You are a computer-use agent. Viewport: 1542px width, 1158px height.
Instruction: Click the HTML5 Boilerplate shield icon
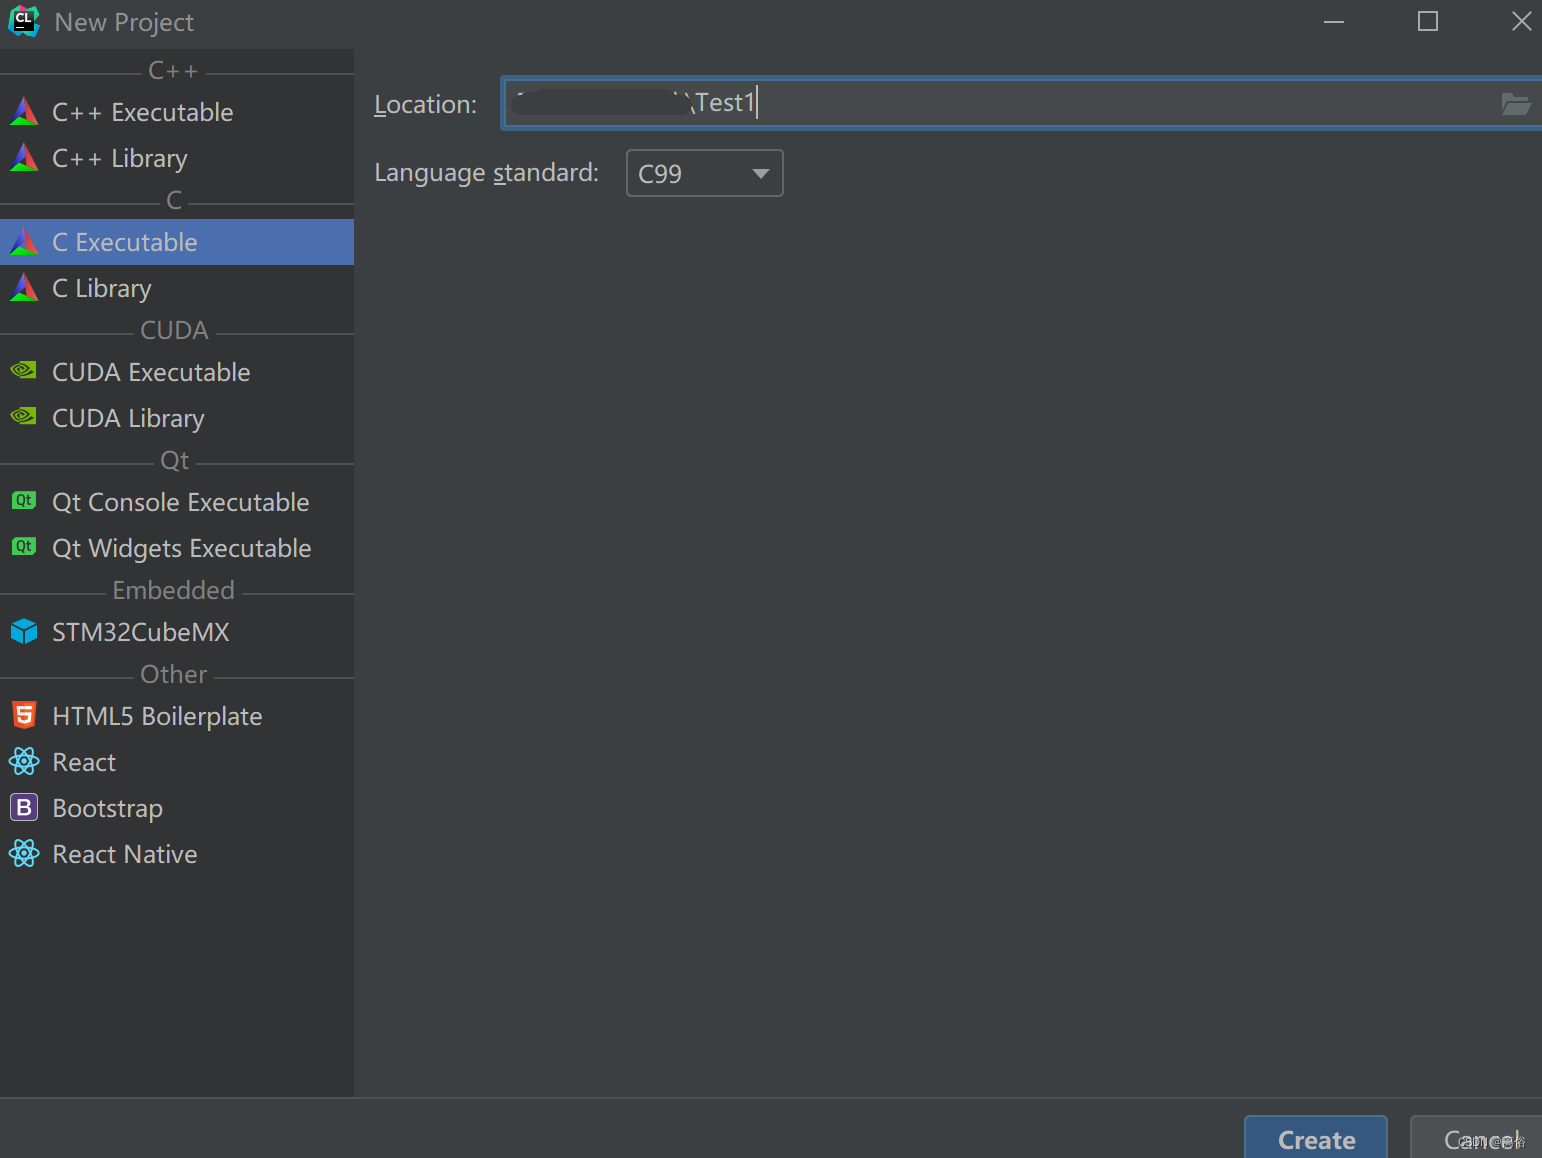24,715
